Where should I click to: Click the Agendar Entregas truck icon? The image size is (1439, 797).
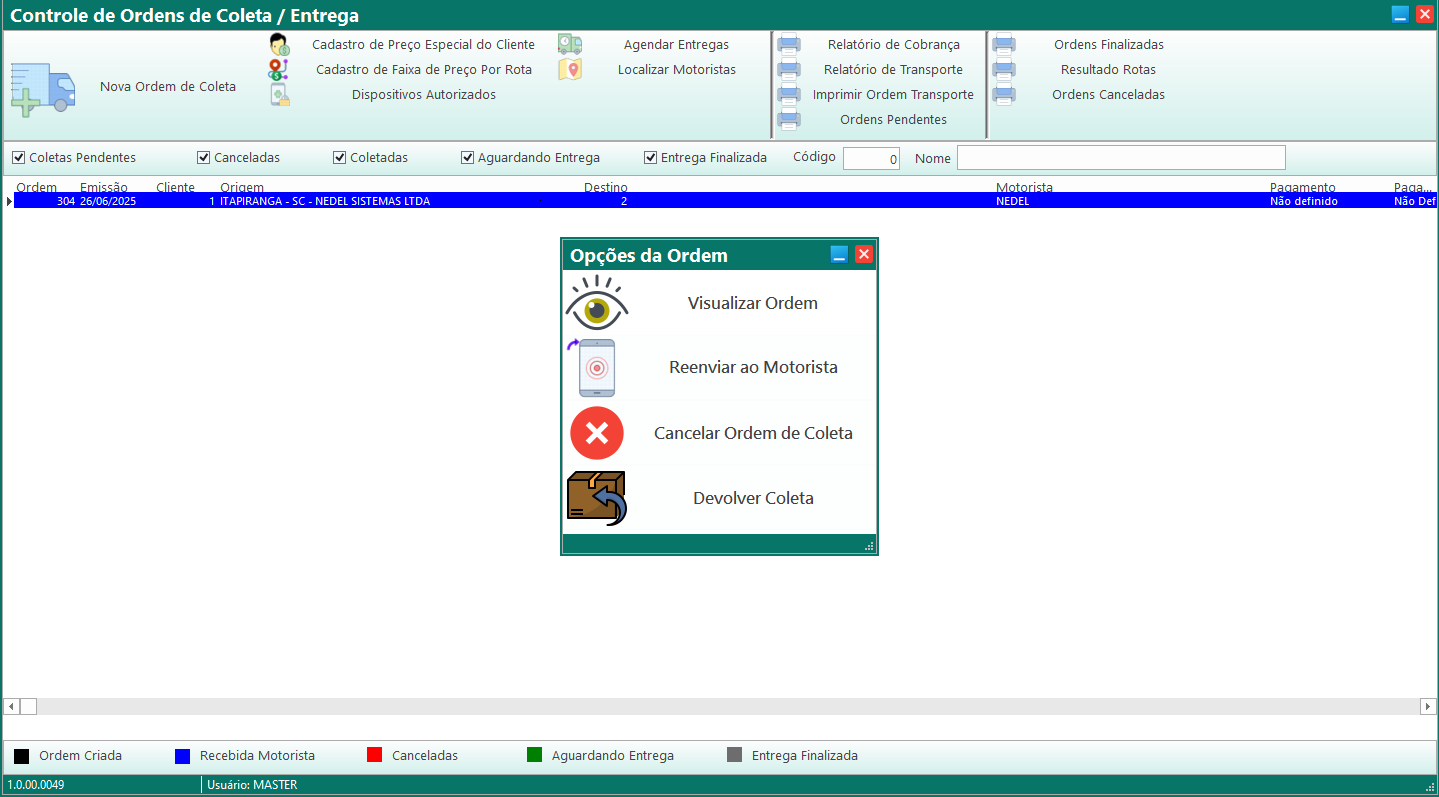(570, 44)
